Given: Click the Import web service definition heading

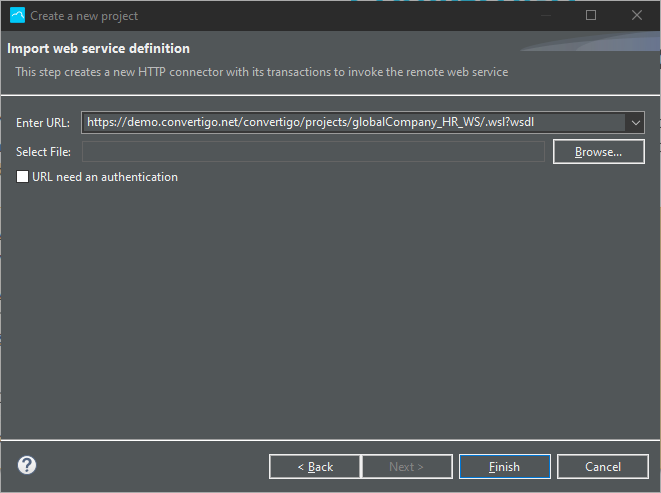Looking at the screenshot, I should (x=99, y=48).
